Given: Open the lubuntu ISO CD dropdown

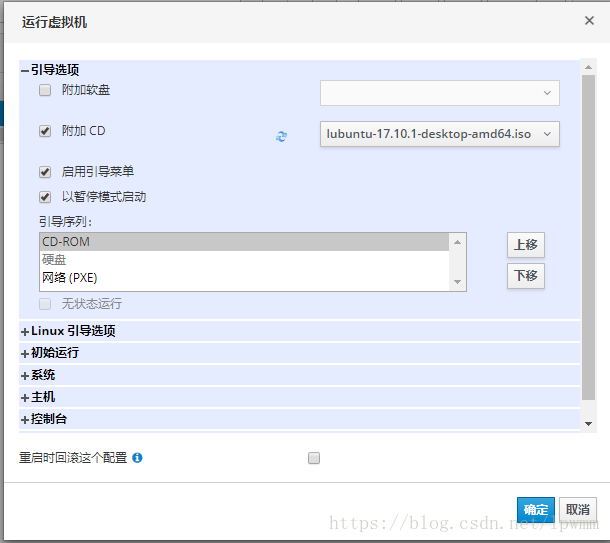Looking at the screenshot, I should tap(440, 134).
